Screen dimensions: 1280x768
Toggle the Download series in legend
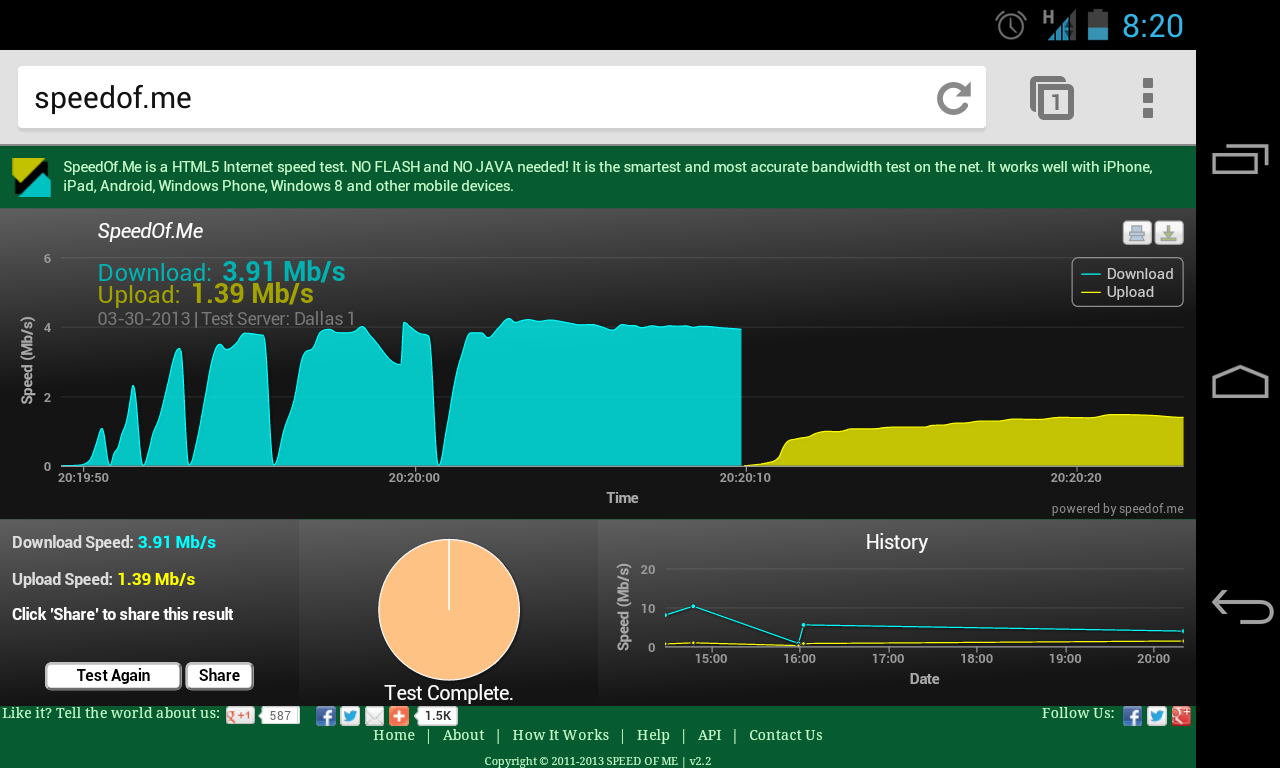coord(1128,274)
